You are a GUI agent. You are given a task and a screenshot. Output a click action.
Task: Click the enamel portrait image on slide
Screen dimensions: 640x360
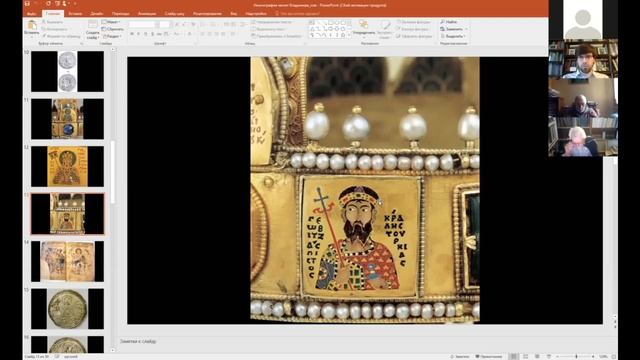(x=365, y=190)
